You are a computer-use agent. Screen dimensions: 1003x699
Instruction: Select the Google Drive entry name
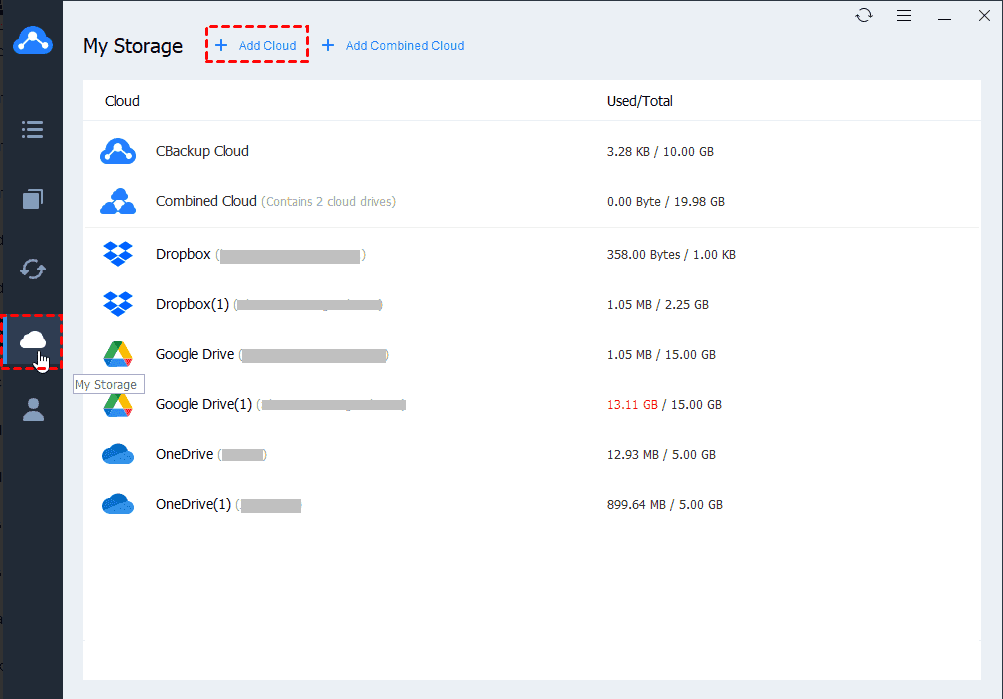pyautogui.click(x=195, y=354)
